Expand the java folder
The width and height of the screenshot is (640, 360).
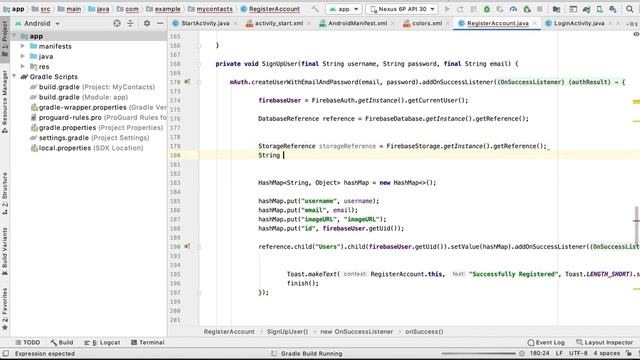[23, 56]
